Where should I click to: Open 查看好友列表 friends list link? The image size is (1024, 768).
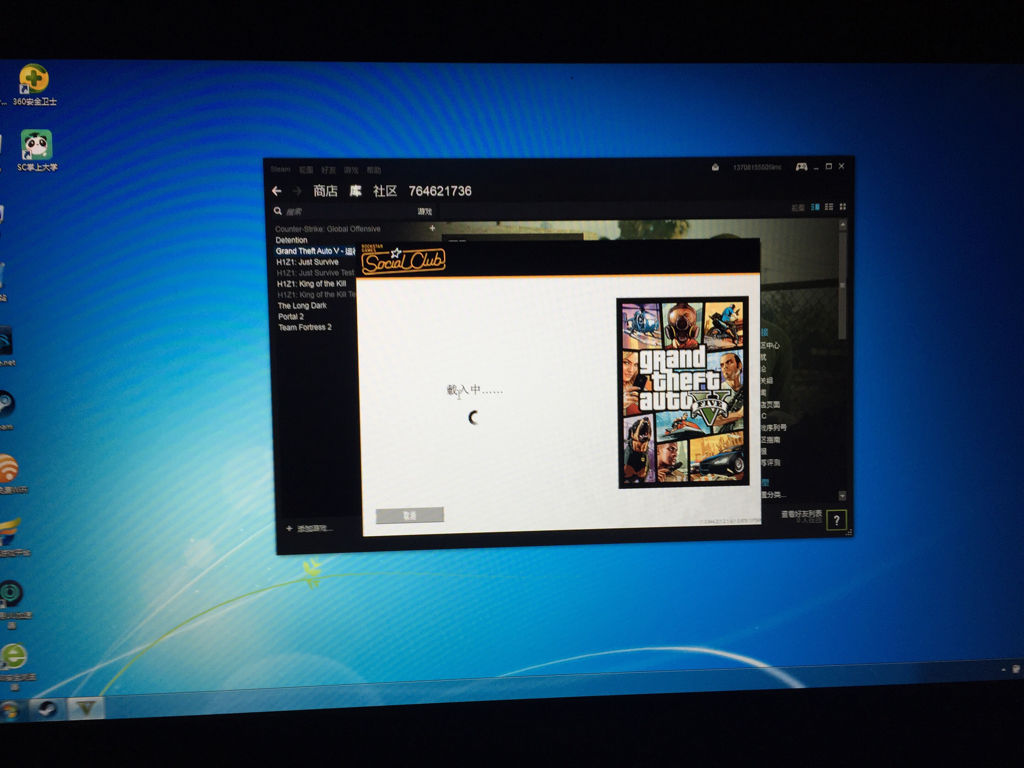(x=801, y=515)
